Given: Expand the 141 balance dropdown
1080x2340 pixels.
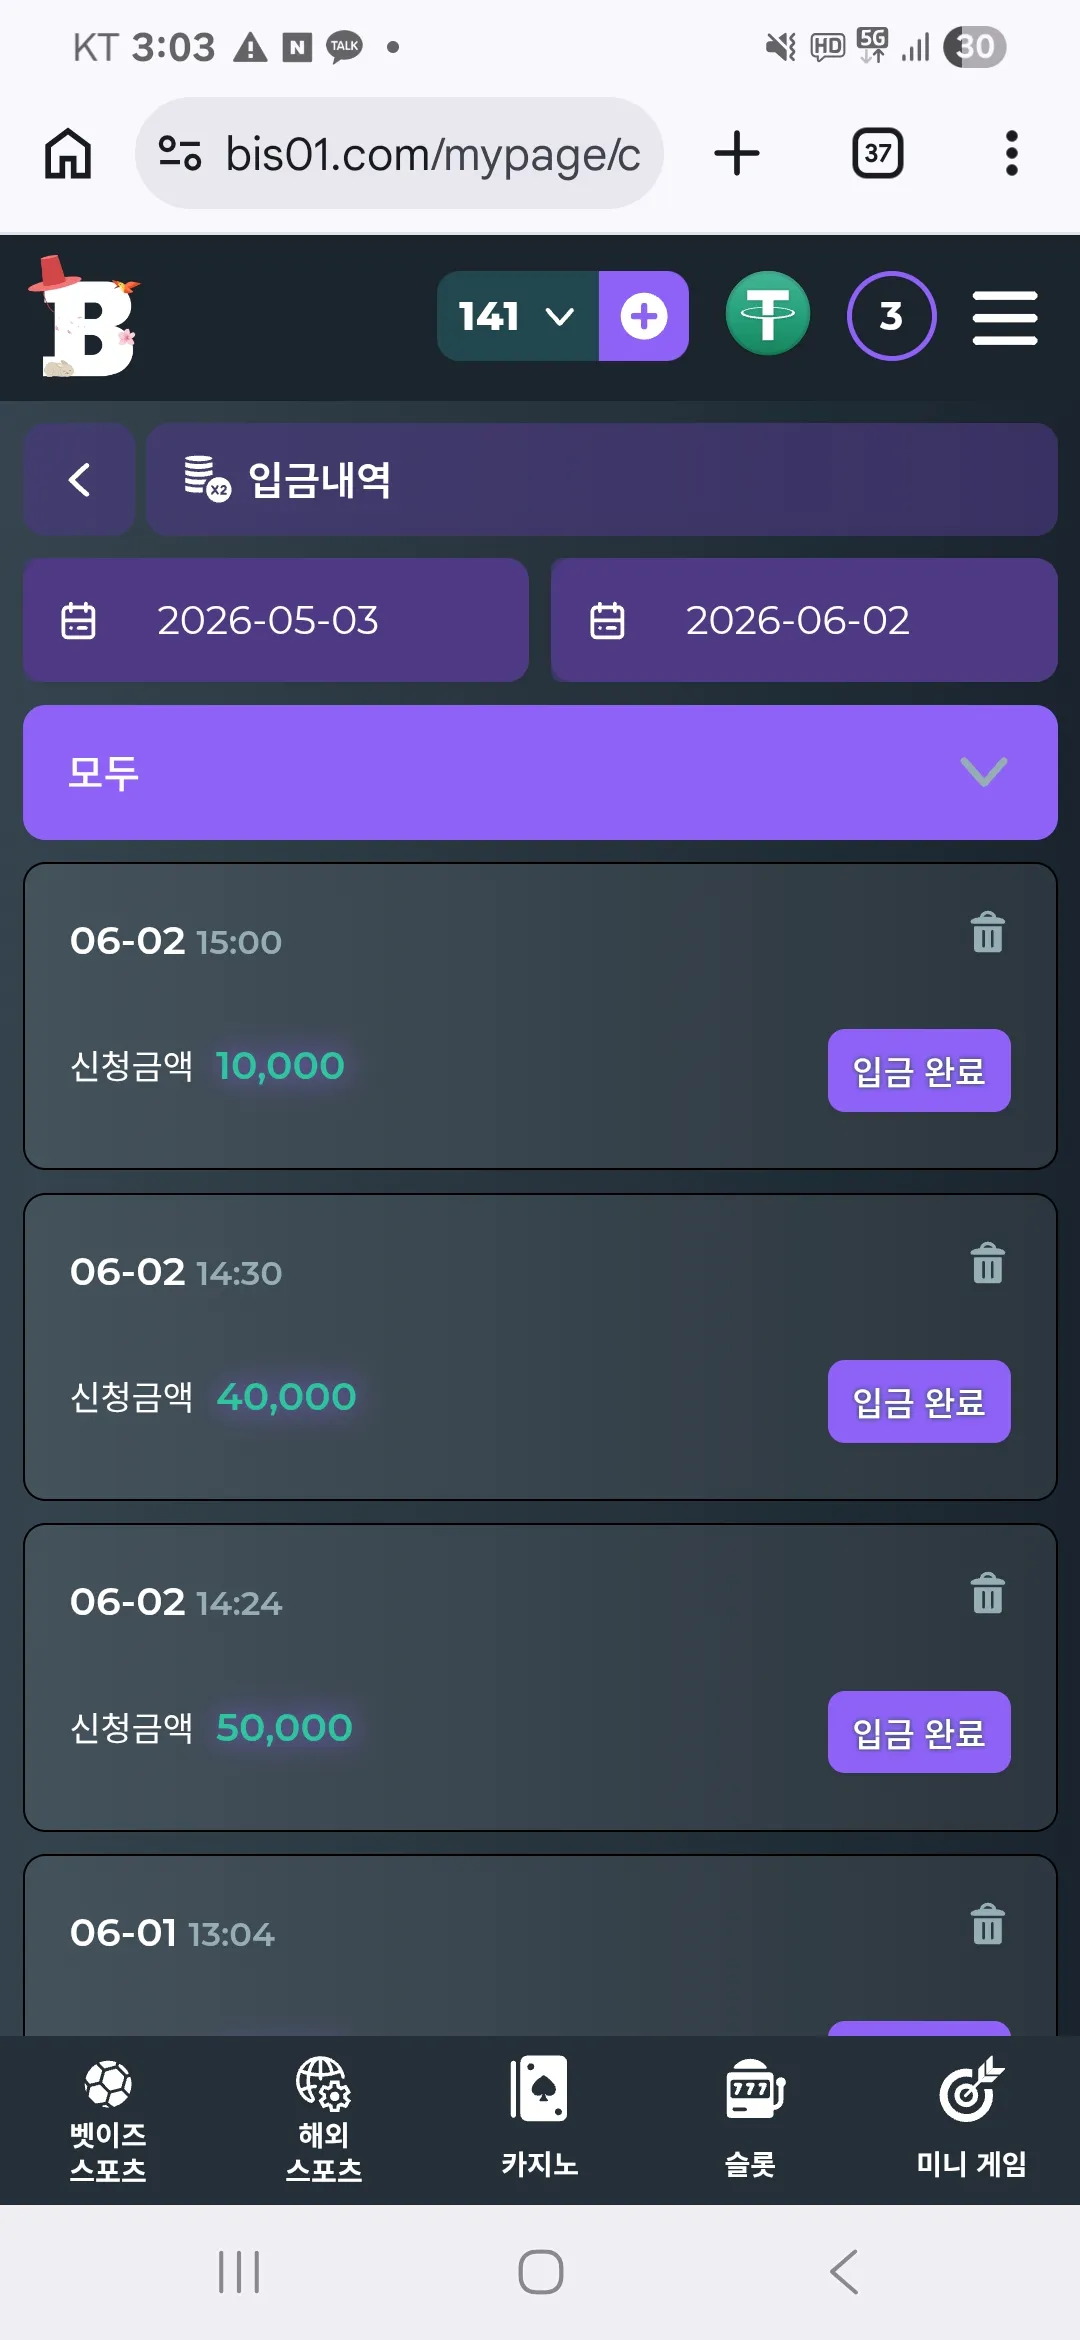Looking at the screenshot, I should click(x=517, y=316).
